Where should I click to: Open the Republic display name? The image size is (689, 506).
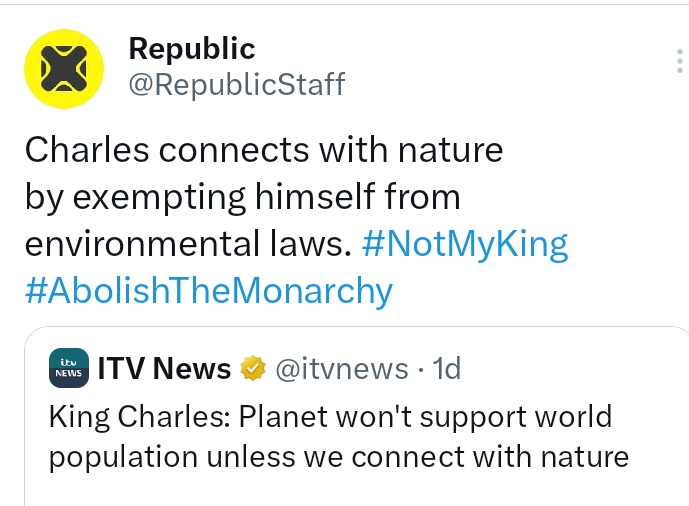tap(192, 48)
